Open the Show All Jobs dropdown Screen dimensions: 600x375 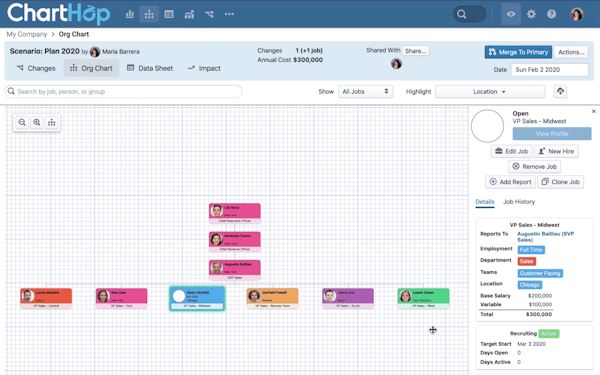[365, 91]
